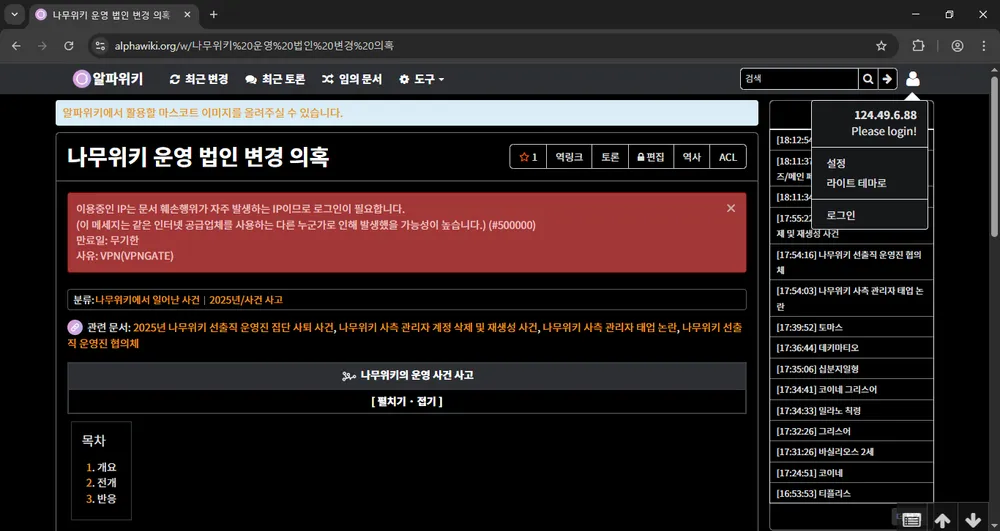The image size is (1000, 531).
Task: Open category 2025년/사건 사고
Action: tap(246, 300)
